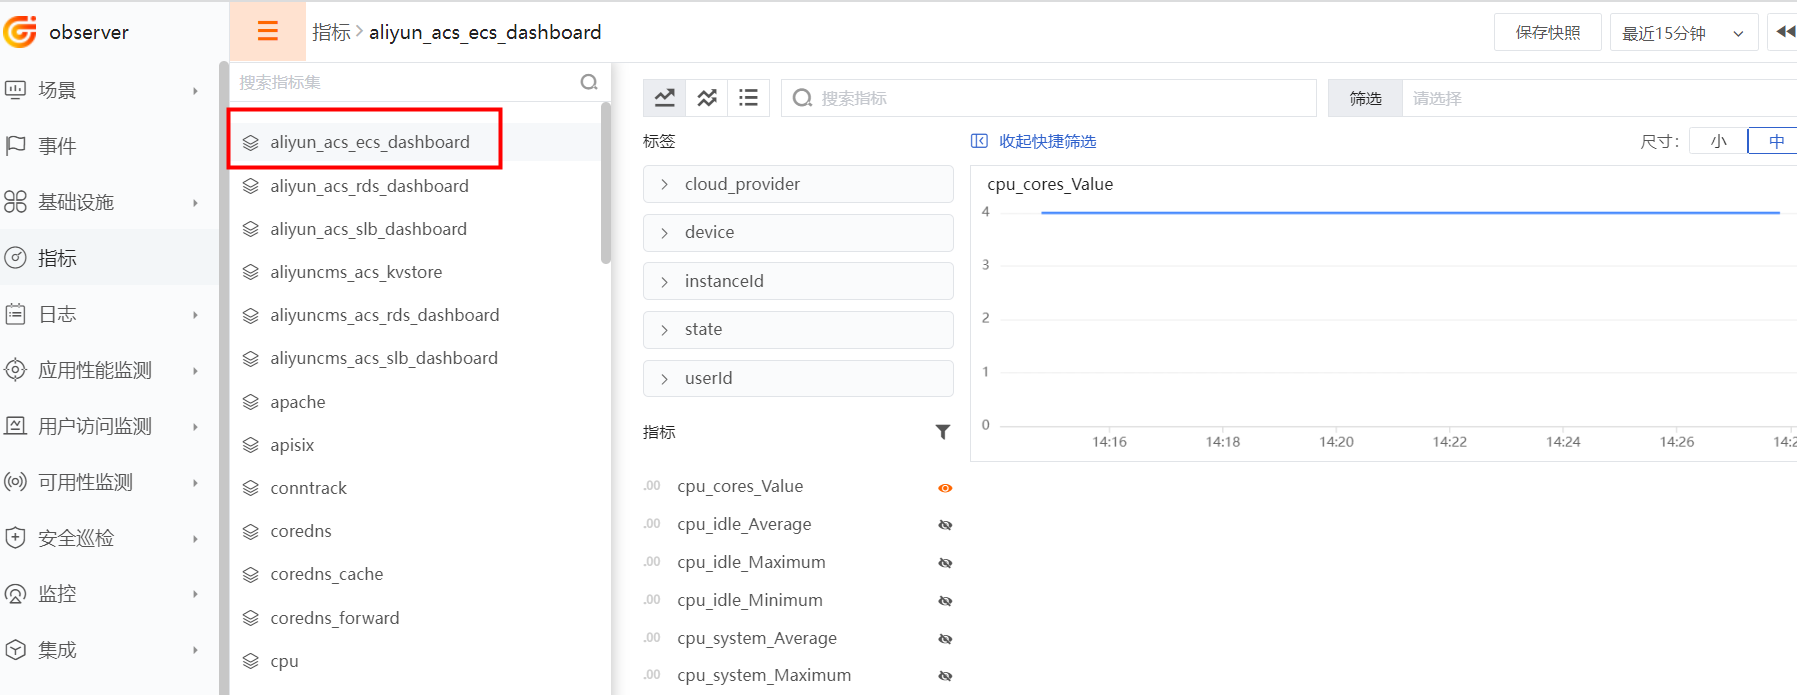Switch to list view icon

pyautogui.click(x=748, y=98)
